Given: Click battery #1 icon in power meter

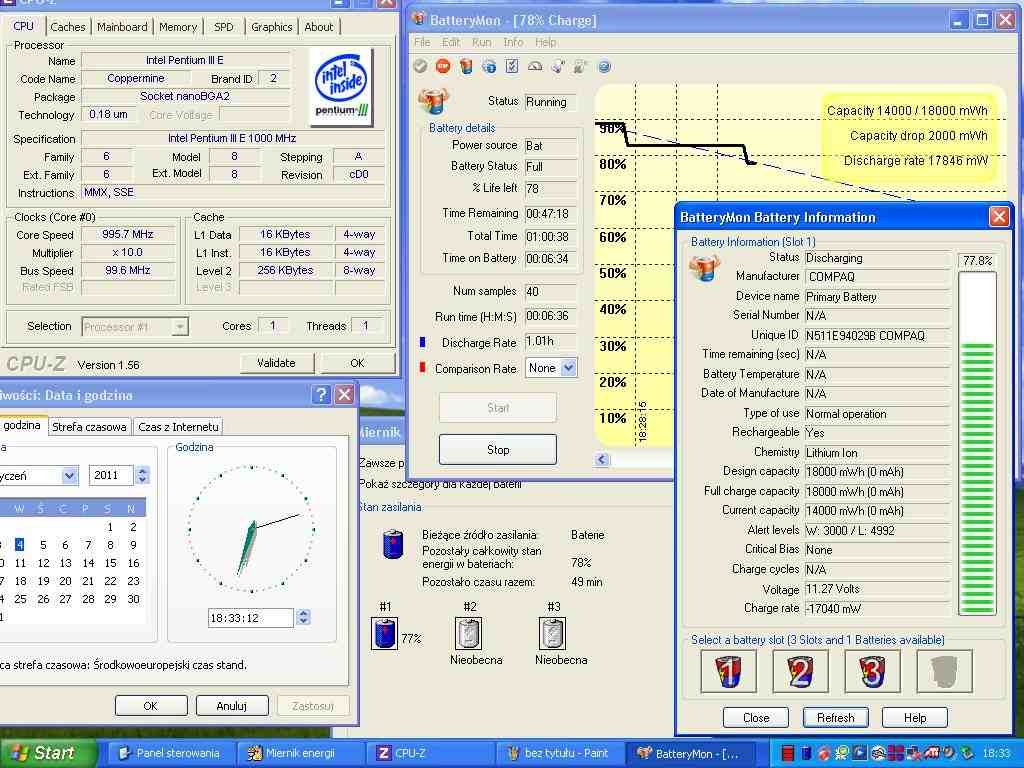Looking at the screenshot, I should click(384, 633).
